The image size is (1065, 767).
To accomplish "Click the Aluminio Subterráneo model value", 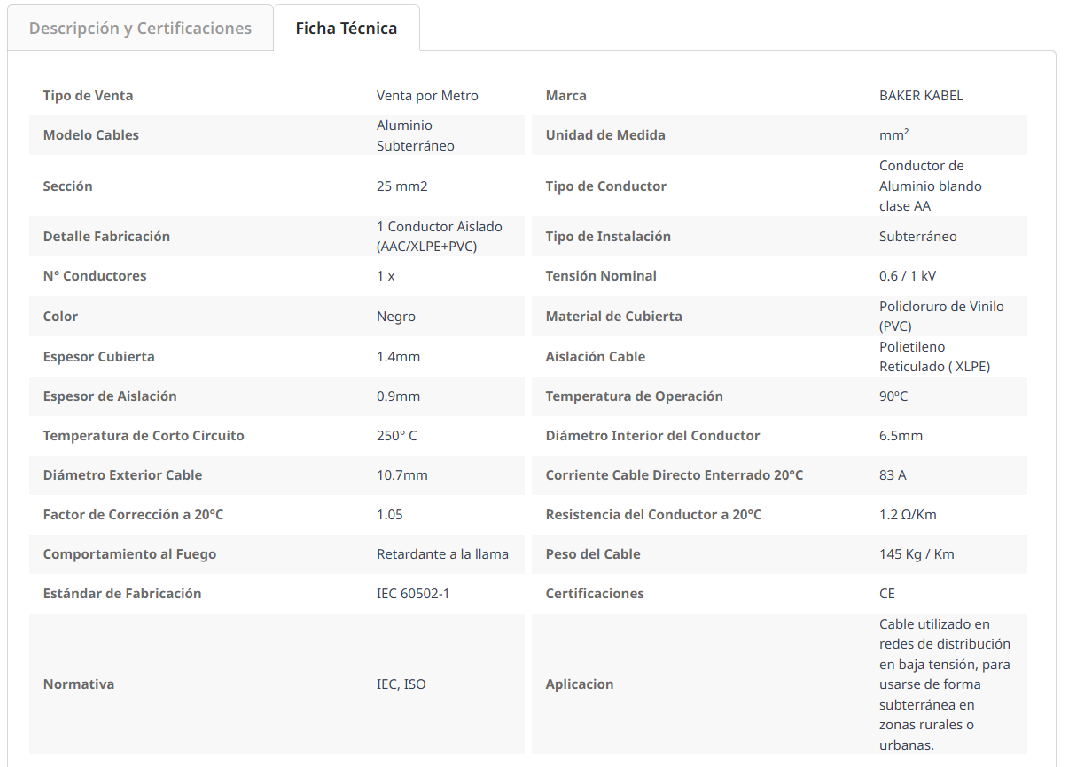I will [415, 136].
